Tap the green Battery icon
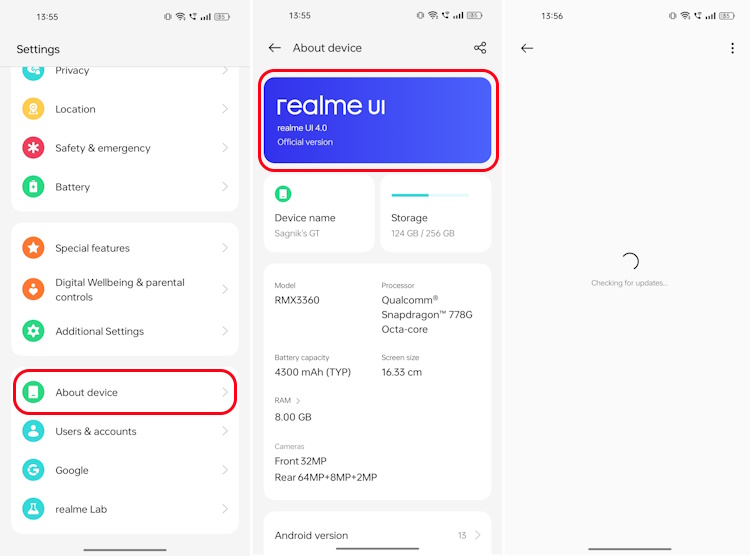The width and height of the screenshot is (750, 556). pyautogui.click(x=33, y=187)
